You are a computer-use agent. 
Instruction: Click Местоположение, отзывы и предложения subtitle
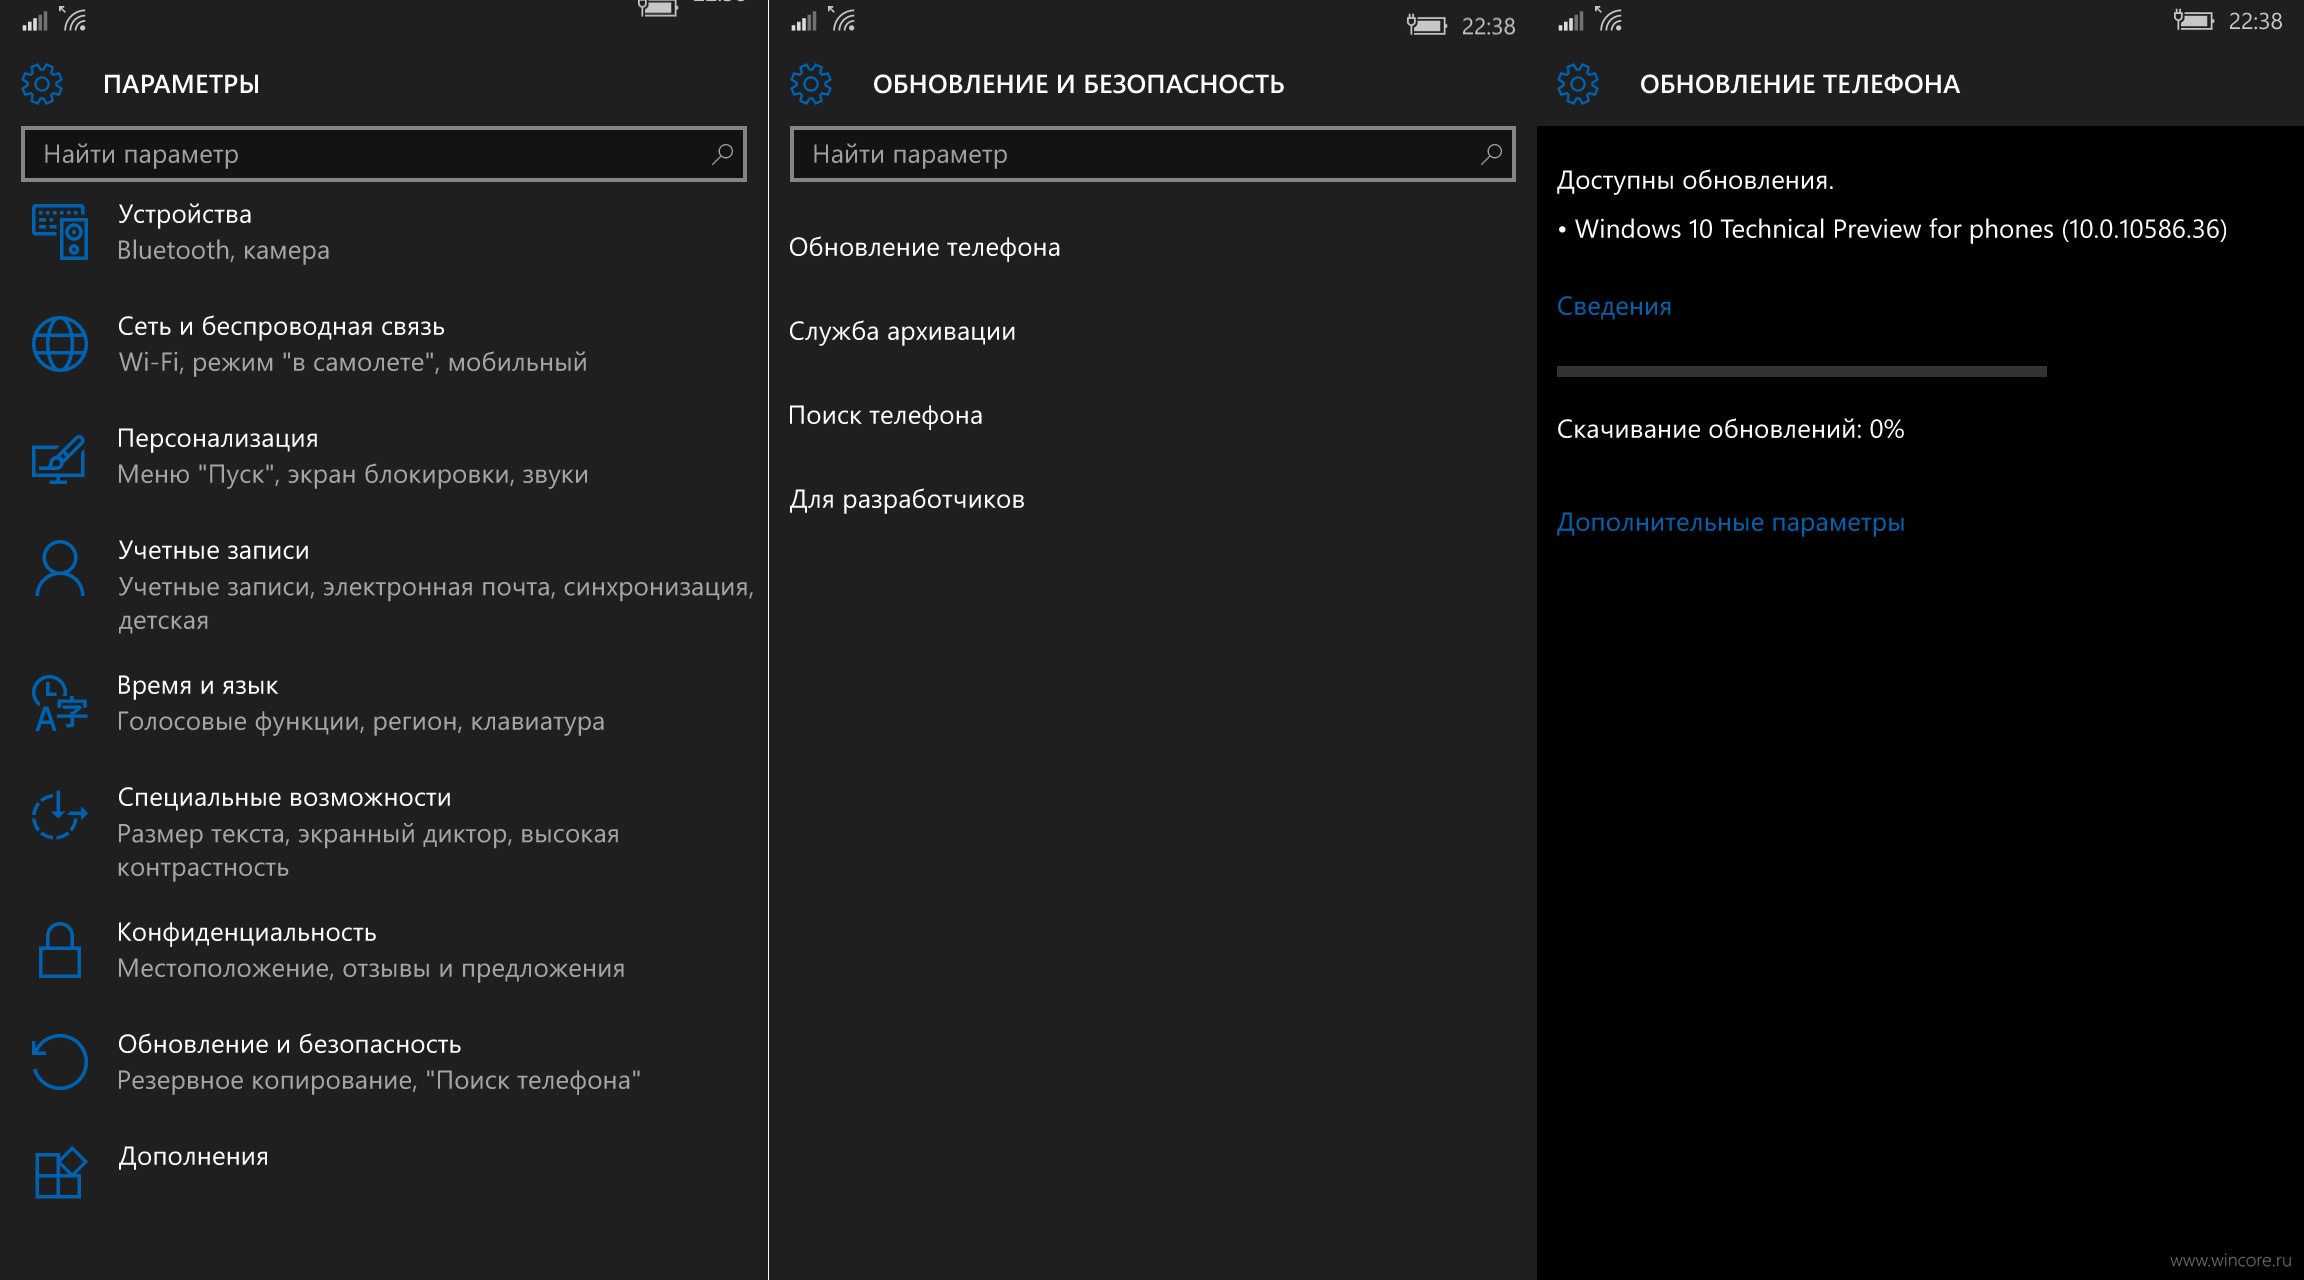tap(371, 968)
